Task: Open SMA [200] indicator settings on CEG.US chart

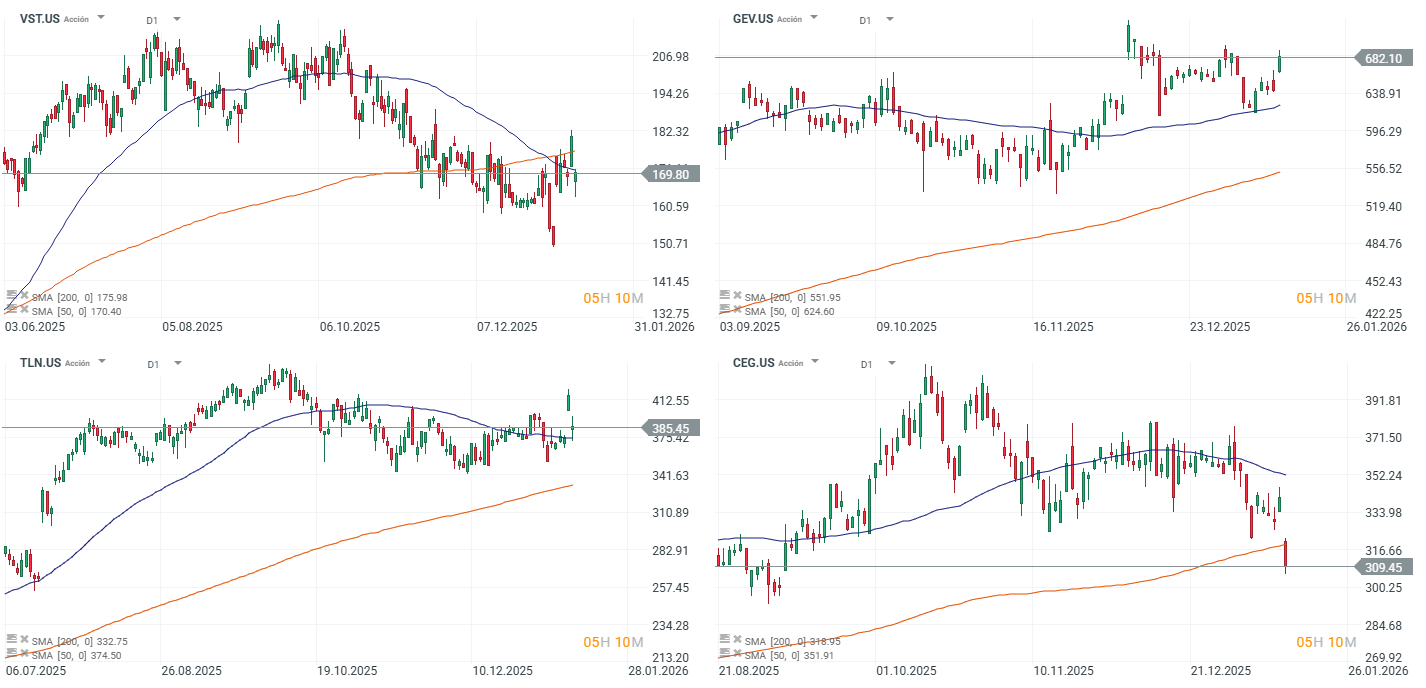Action: (724, 641)
